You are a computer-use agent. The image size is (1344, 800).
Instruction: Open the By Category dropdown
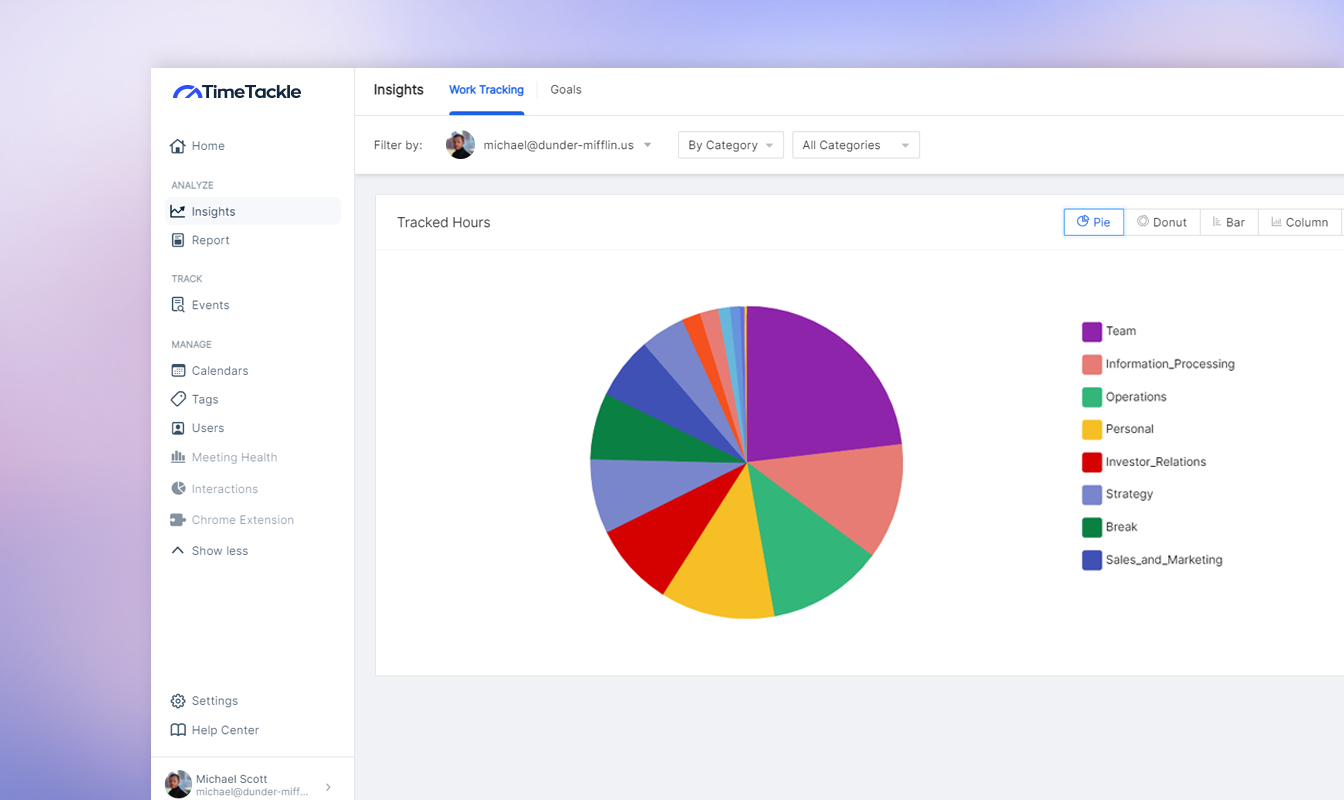731,145
